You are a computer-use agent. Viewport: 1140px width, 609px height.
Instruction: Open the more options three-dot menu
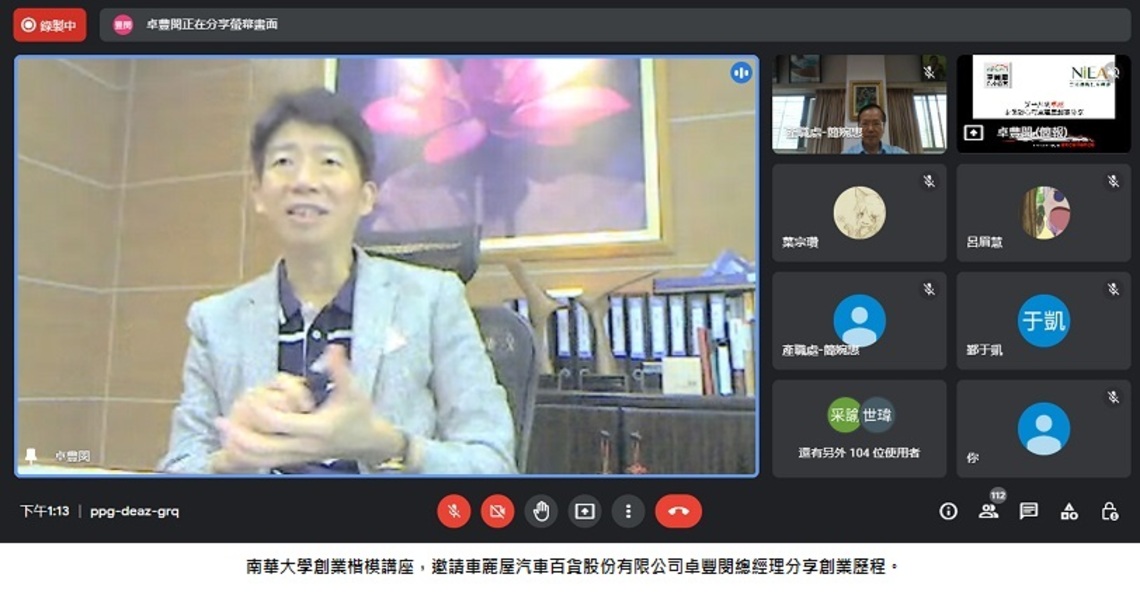click(628, 512)
